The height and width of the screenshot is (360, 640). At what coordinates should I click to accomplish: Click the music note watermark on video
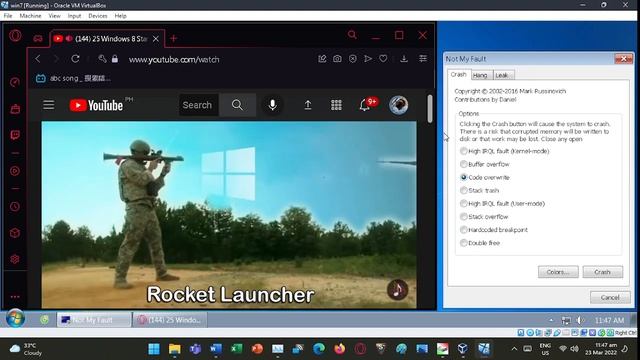398,289
